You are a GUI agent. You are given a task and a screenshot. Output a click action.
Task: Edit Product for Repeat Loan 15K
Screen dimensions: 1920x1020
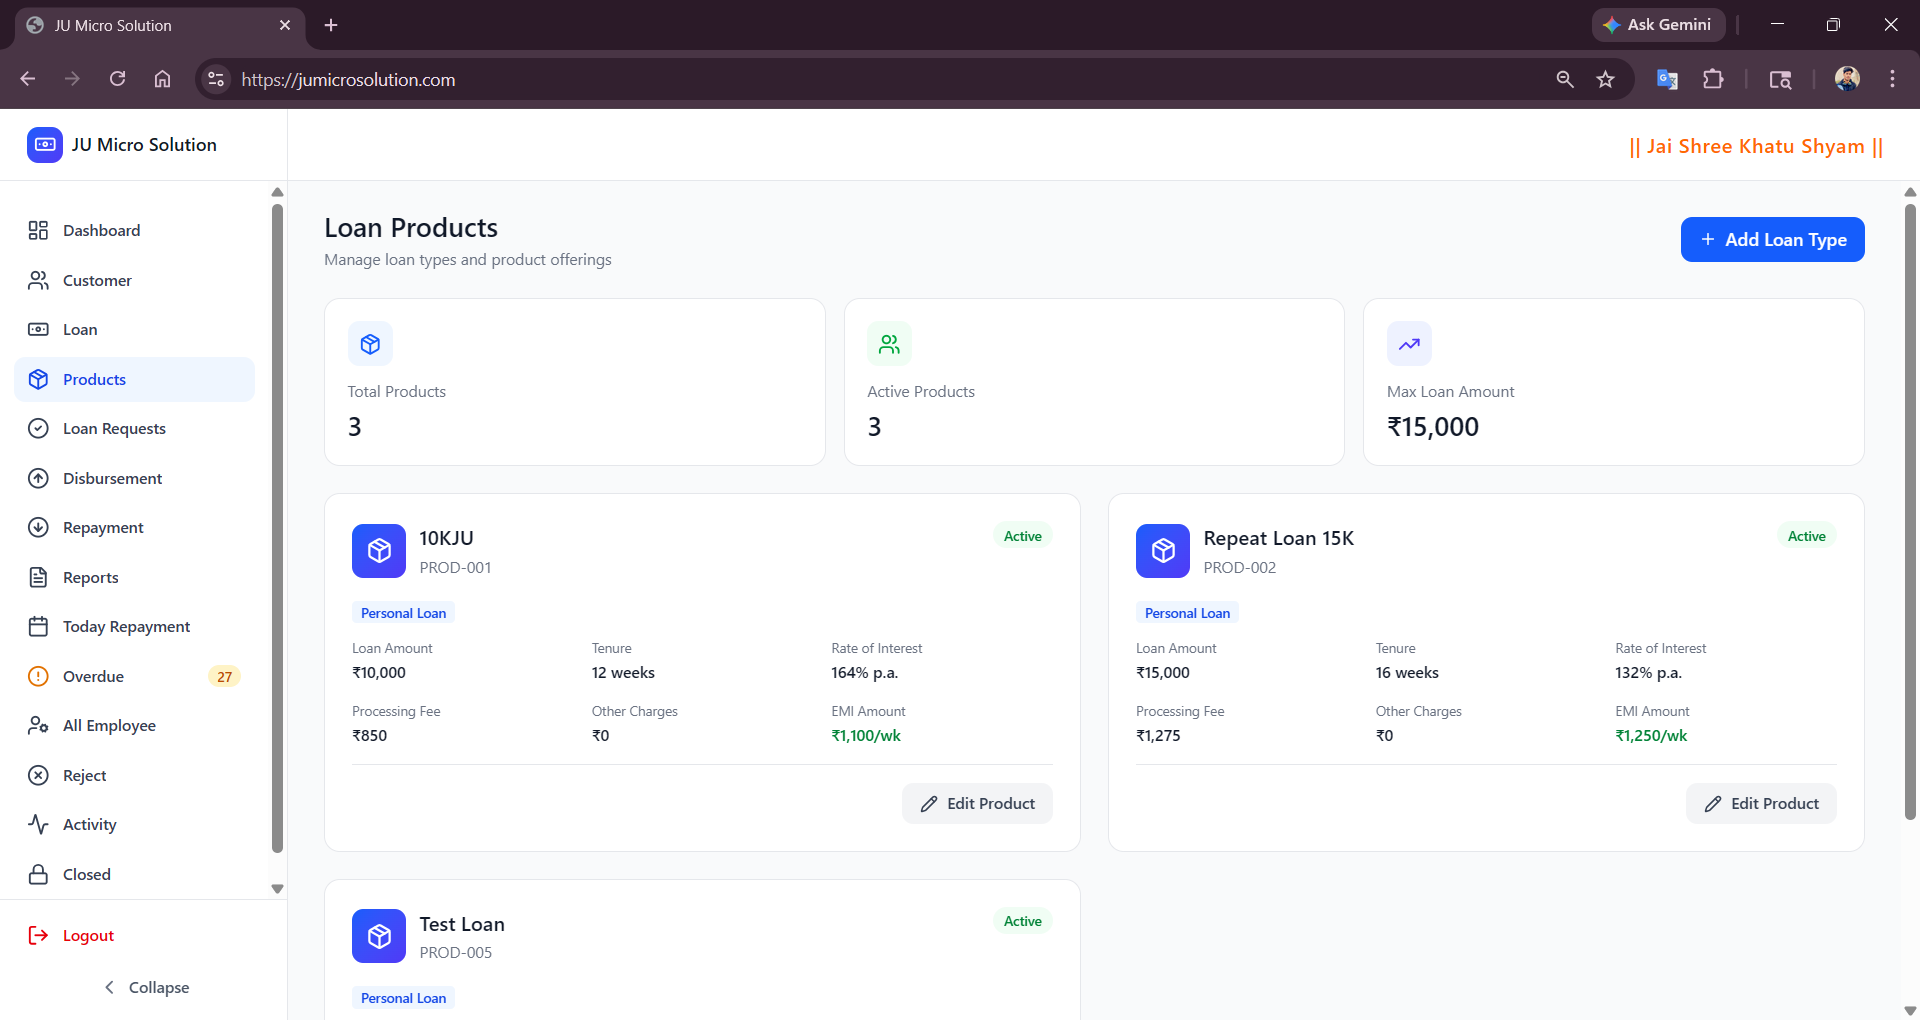(x=1761, y=804)
